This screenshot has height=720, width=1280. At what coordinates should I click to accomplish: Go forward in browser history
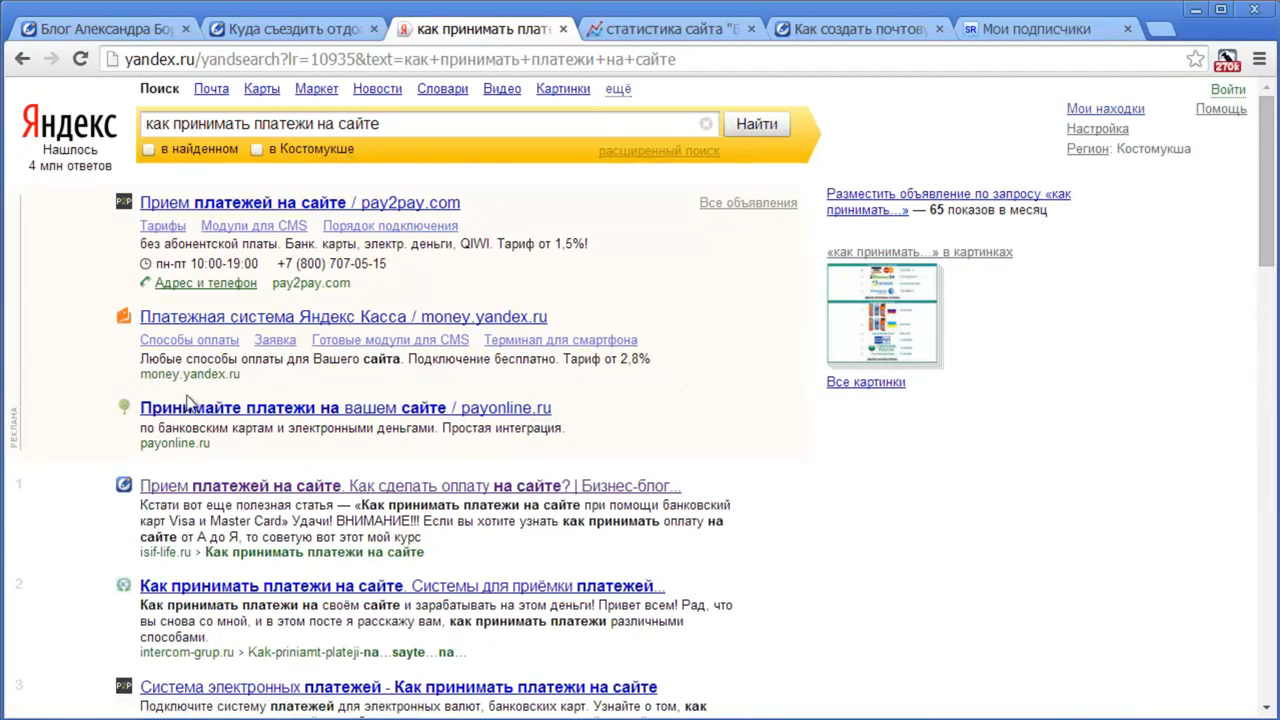[52, 59]
